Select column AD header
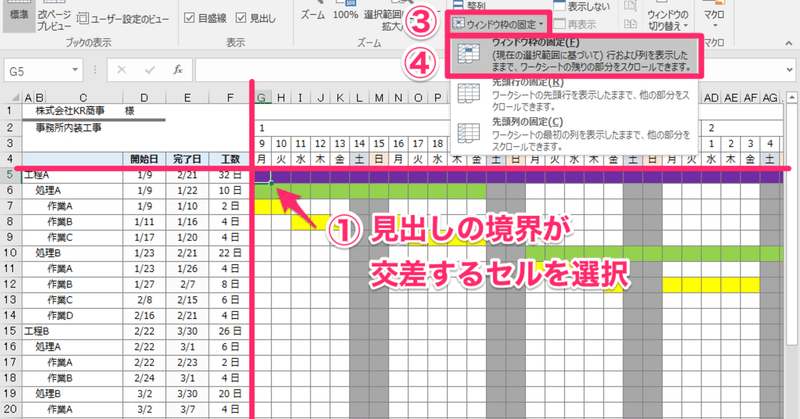 (x=711, y=97)
